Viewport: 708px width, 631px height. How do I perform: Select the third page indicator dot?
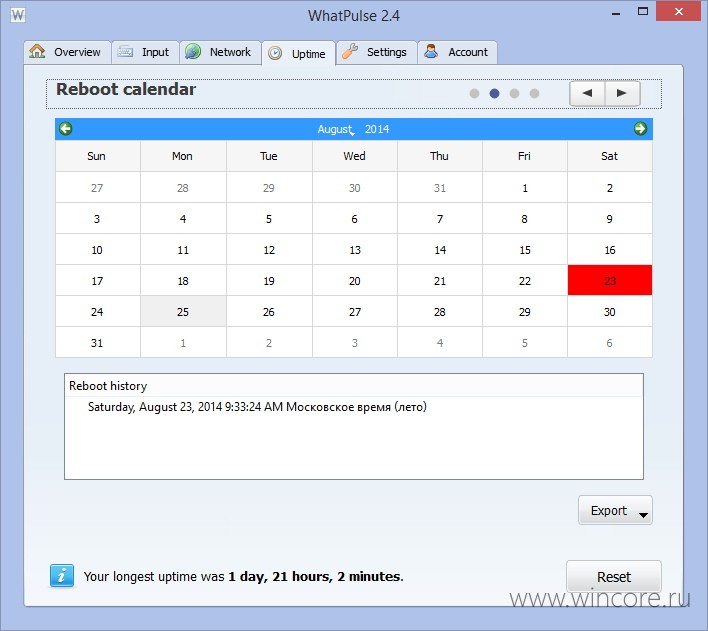tap(514, 93)
